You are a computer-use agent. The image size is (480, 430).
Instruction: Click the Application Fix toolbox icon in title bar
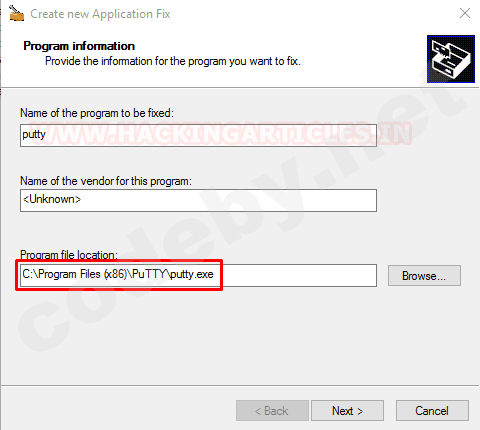coord(16,14)
